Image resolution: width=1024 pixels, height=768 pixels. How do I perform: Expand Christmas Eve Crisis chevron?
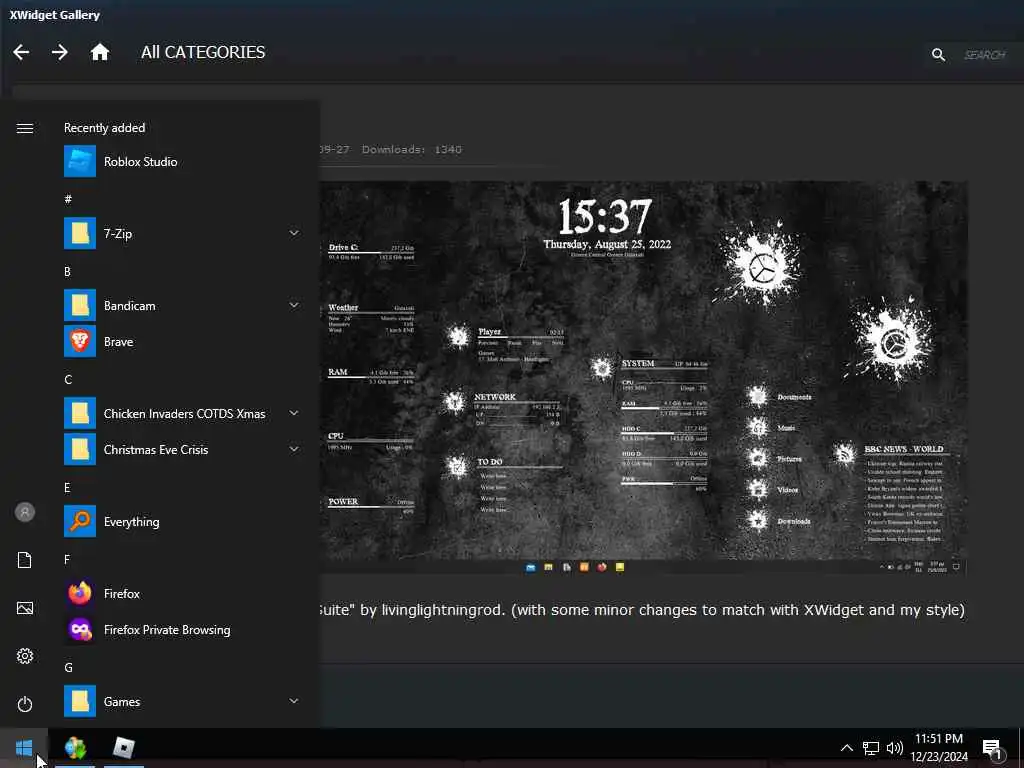coord(294,449)
